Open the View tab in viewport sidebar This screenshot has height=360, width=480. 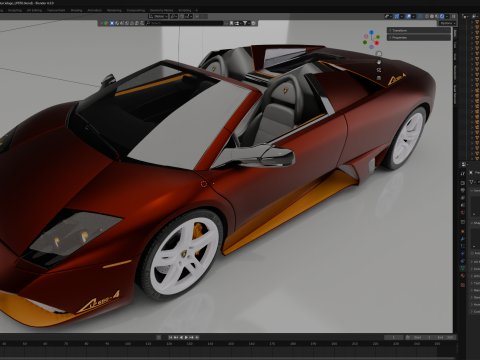(455, 57)
